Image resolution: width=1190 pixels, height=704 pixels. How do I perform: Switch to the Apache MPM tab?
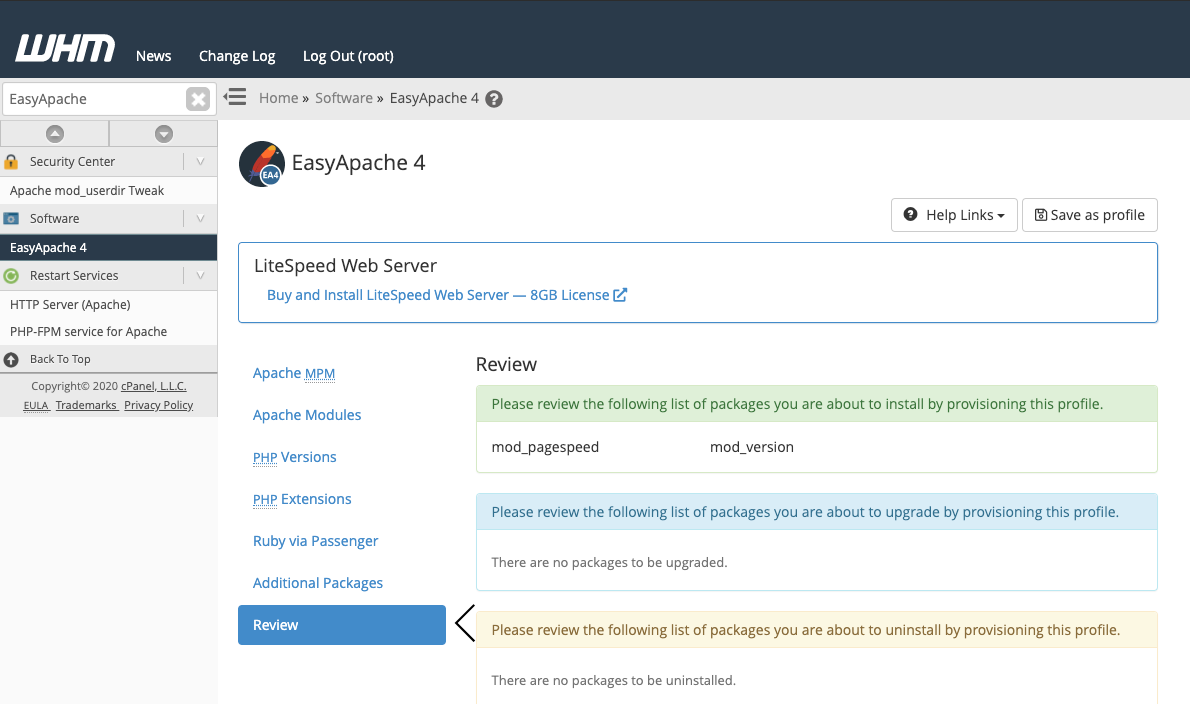(x=294, y=373)
